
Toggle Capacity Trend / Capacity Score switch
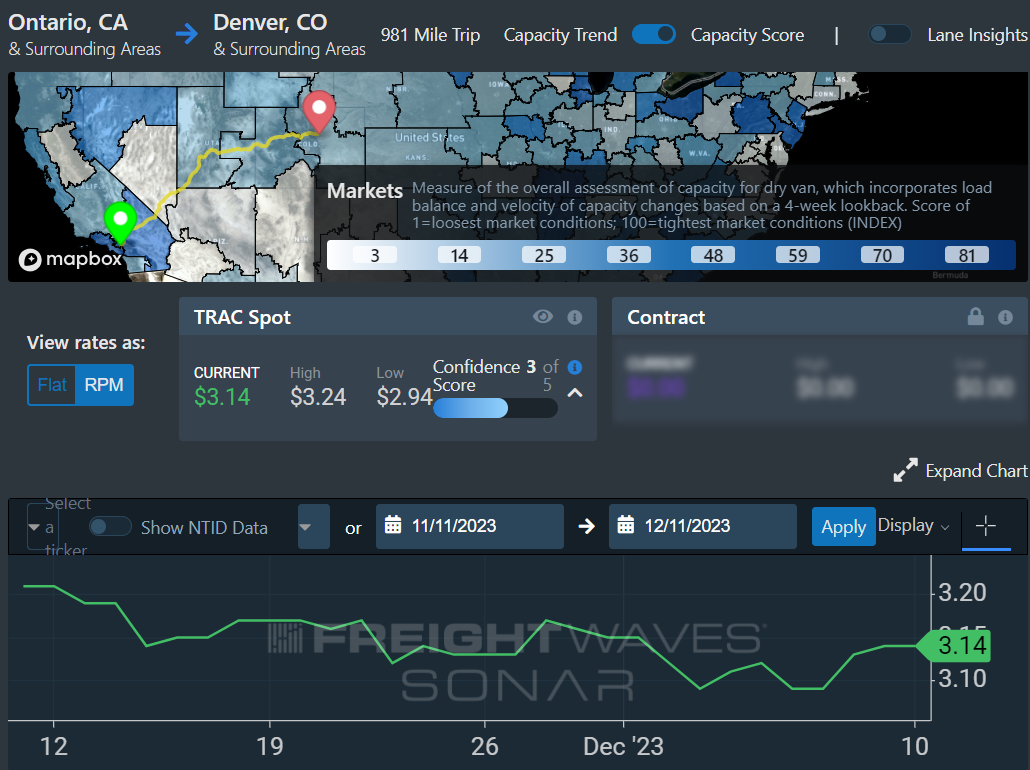coord(654,34)
